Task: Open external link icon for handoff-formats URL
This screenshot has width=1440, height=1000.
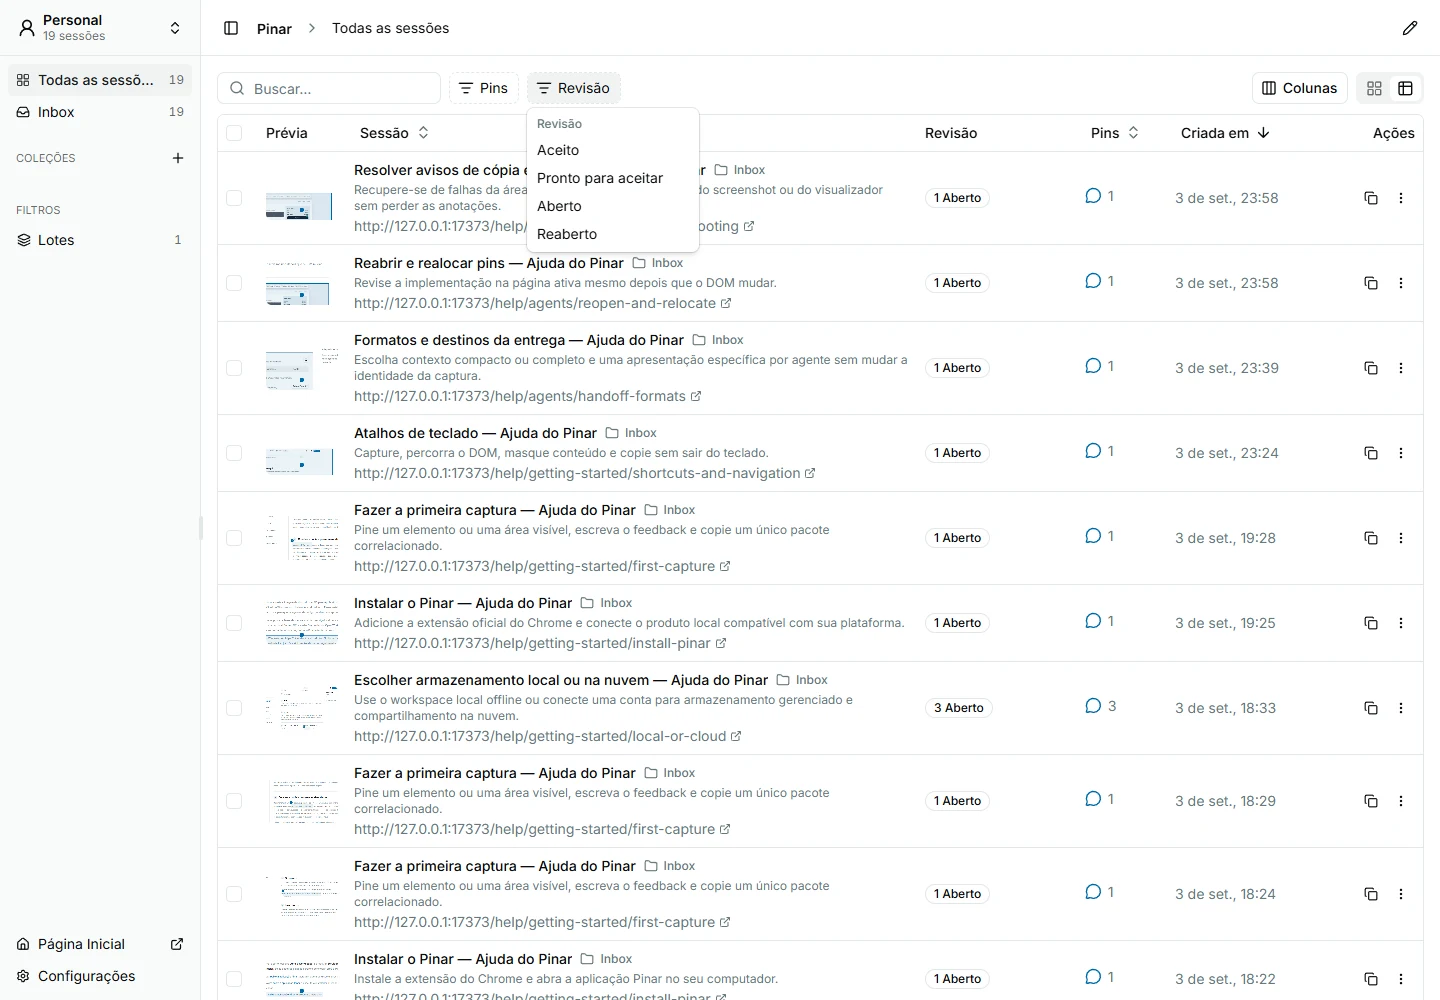Action: 696,396
